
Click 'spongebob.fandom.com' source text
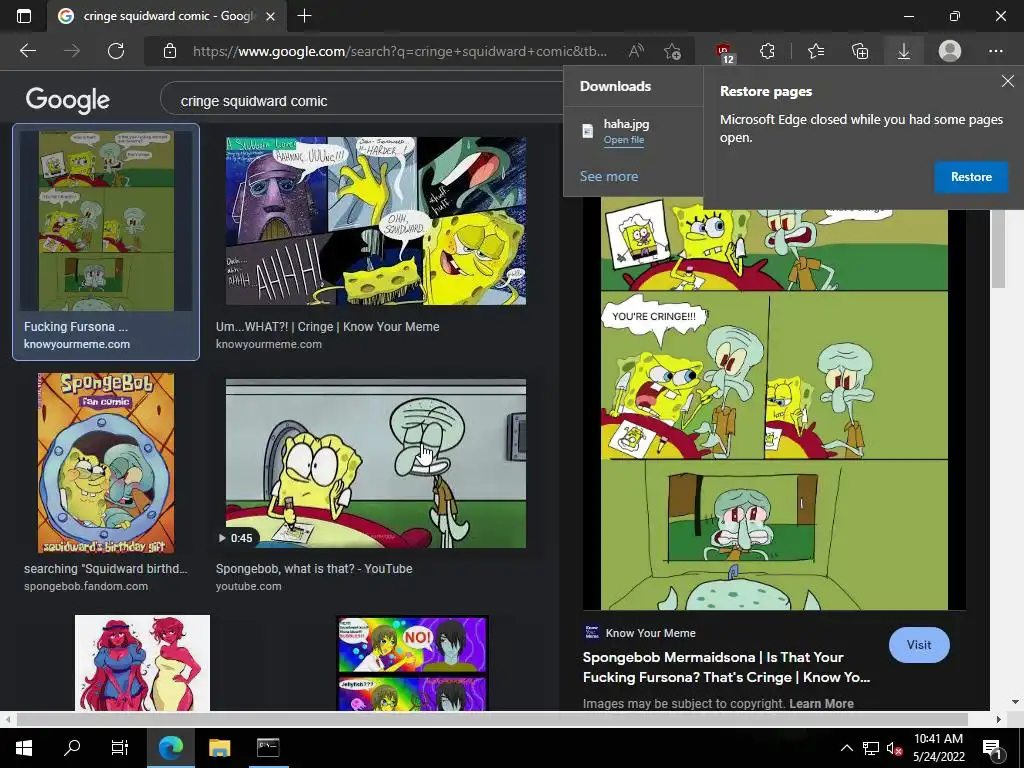coord(86,586)
